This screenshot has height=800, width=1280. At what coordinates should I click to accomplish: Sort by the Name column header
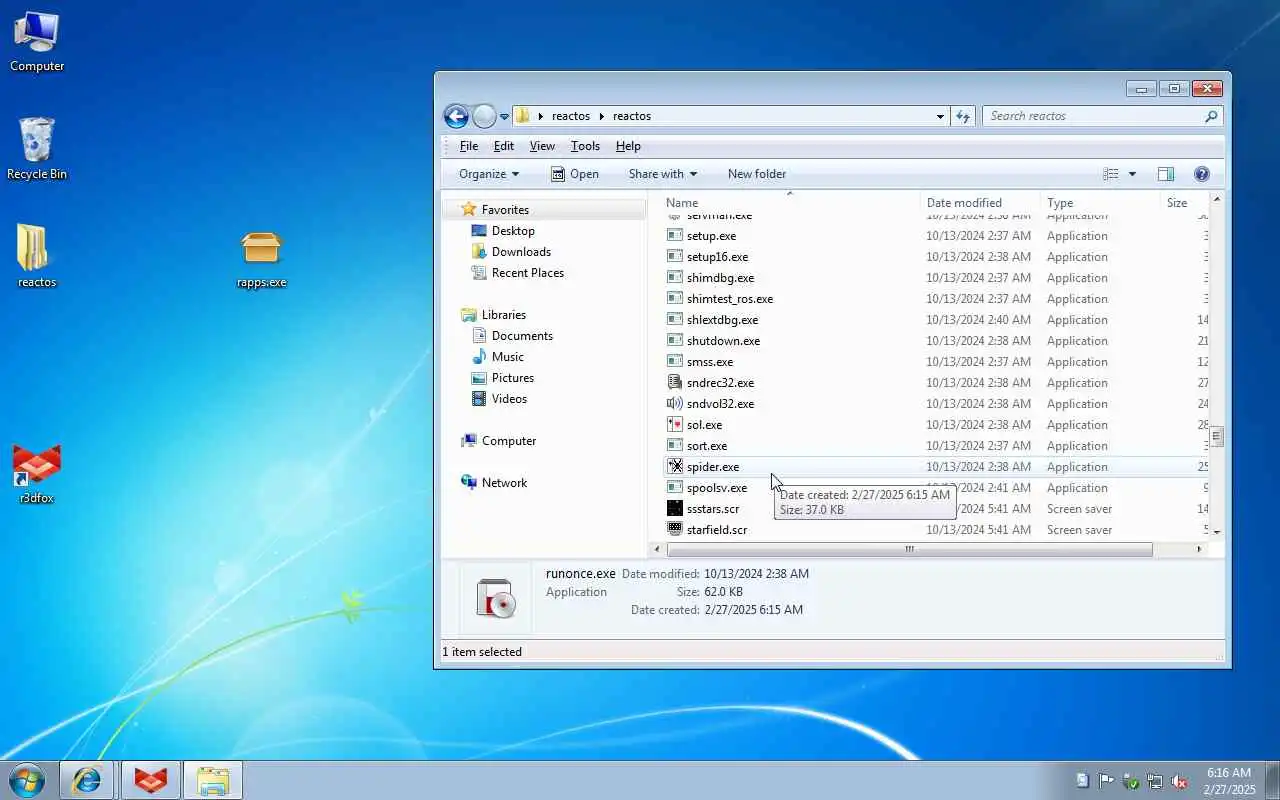(789, 203)
